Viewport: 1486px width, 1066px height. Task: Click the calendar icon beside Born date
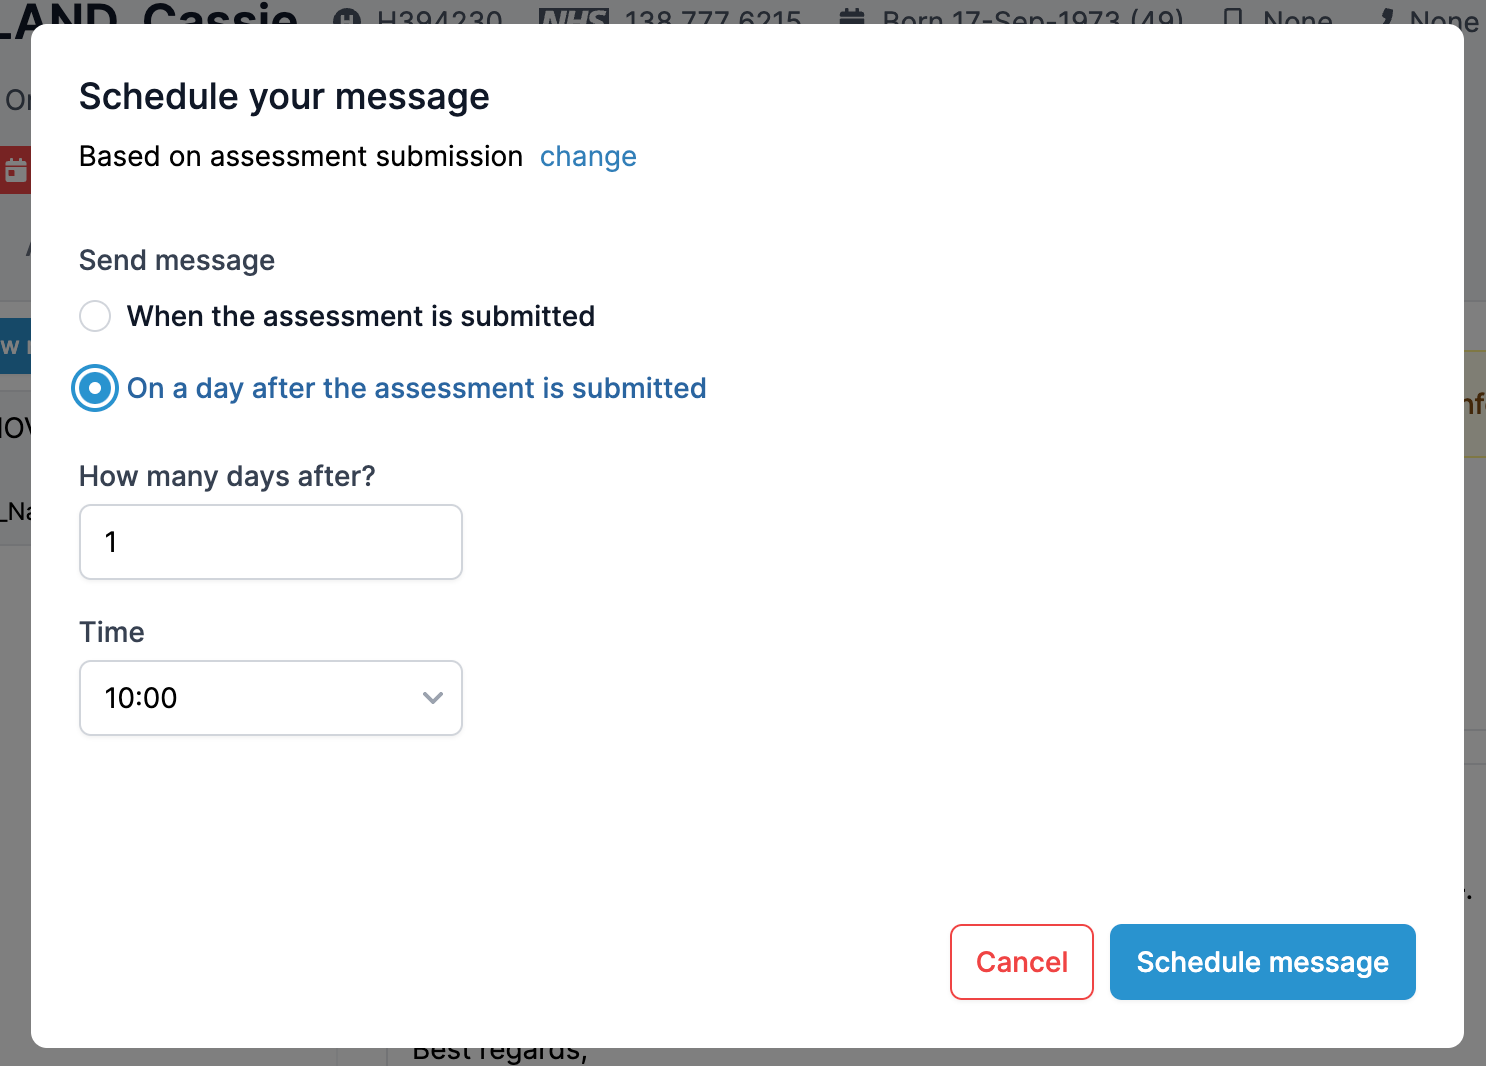(x=851, y=17)
